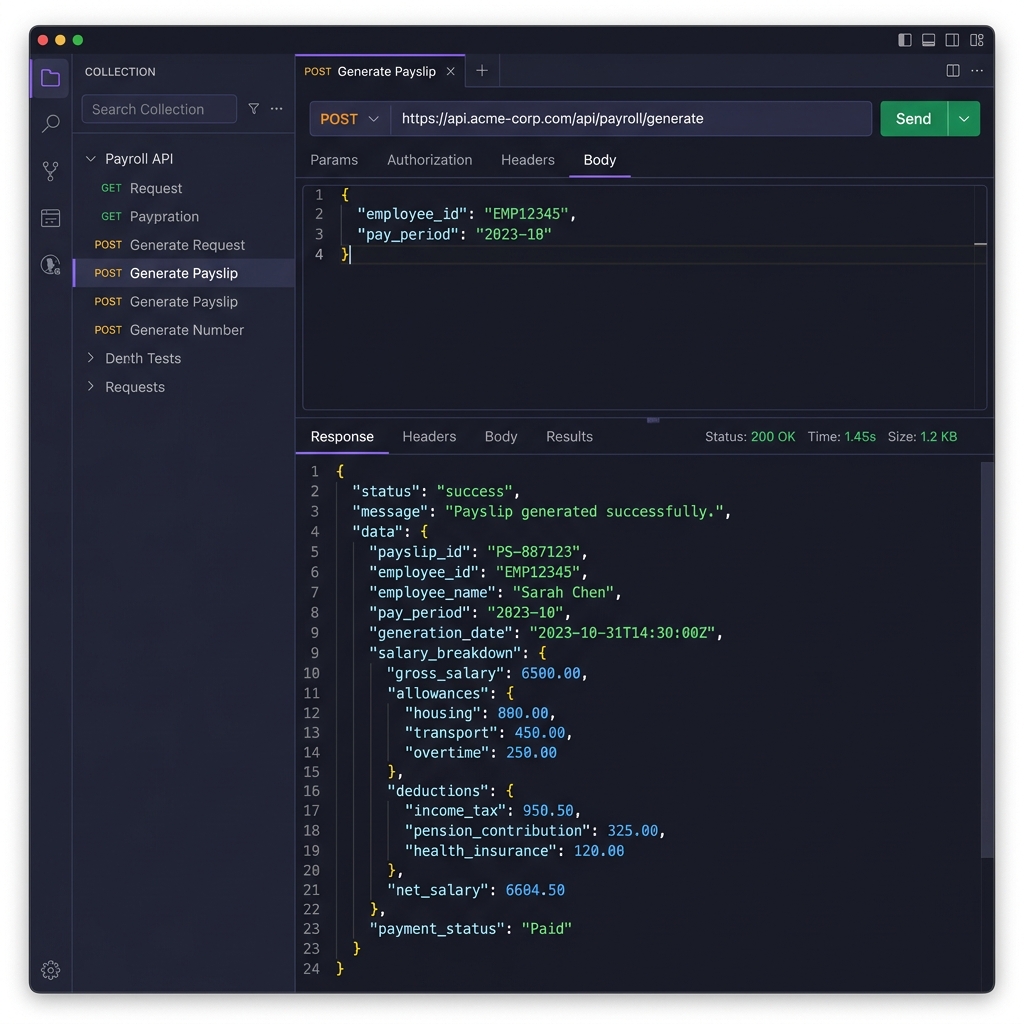Switch to the Params tab
The image size is (1024, 1024).
pos(334,160)
